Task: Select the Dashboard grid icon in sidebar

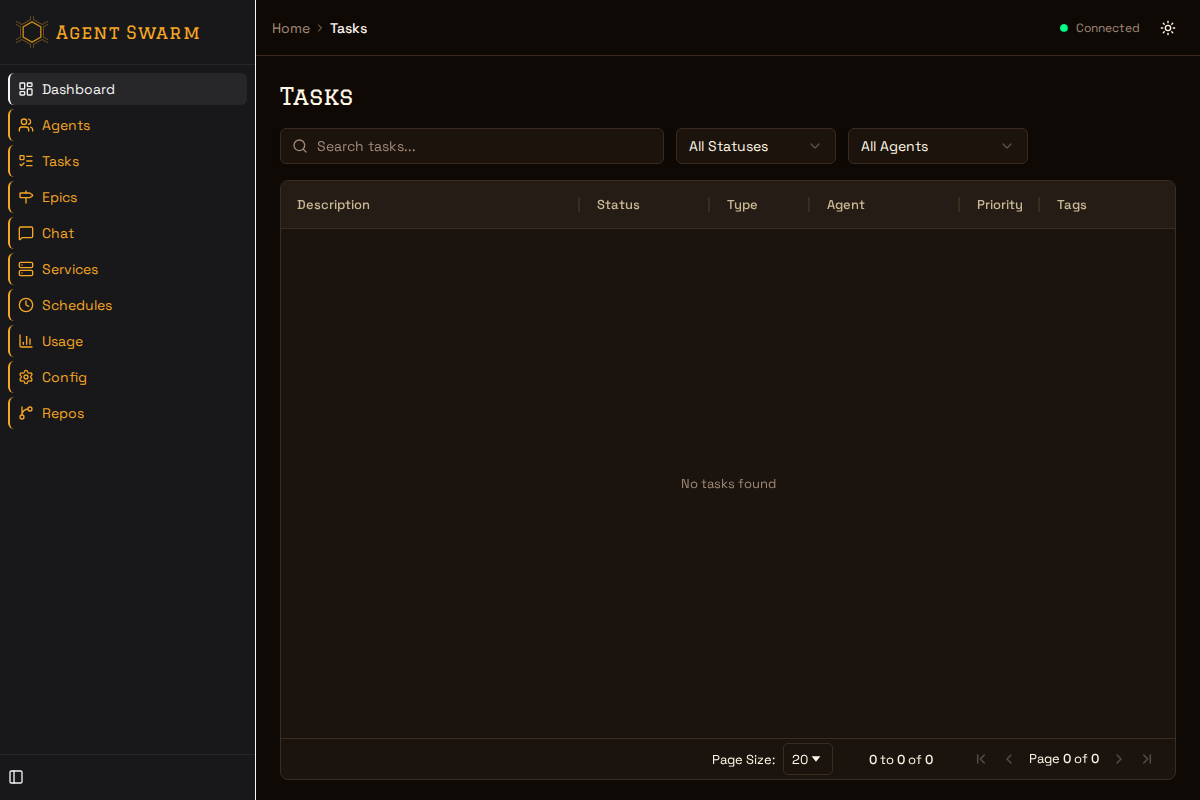Action: [25, 89]
